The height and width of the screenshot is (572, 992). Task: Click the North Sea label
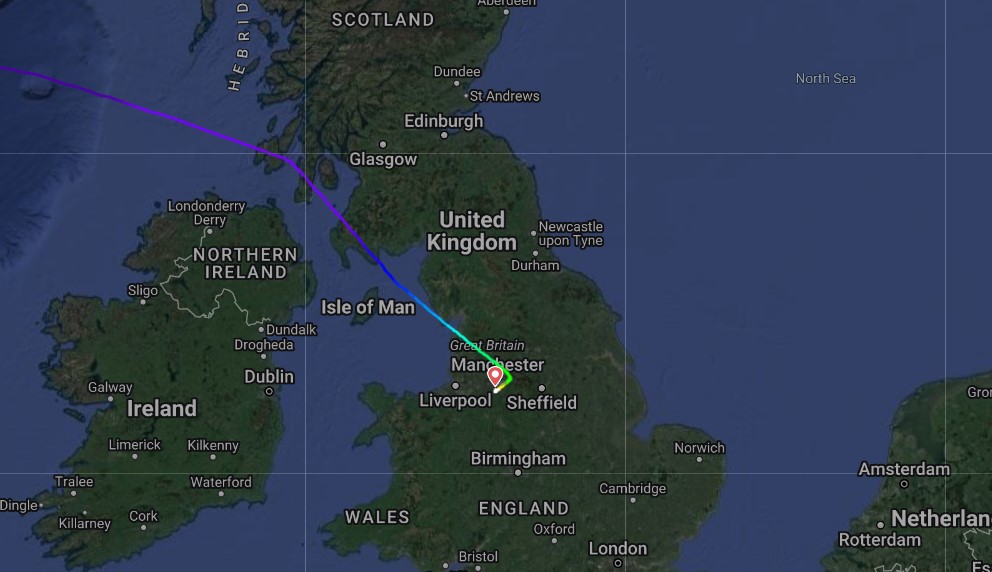click(826, 78)
